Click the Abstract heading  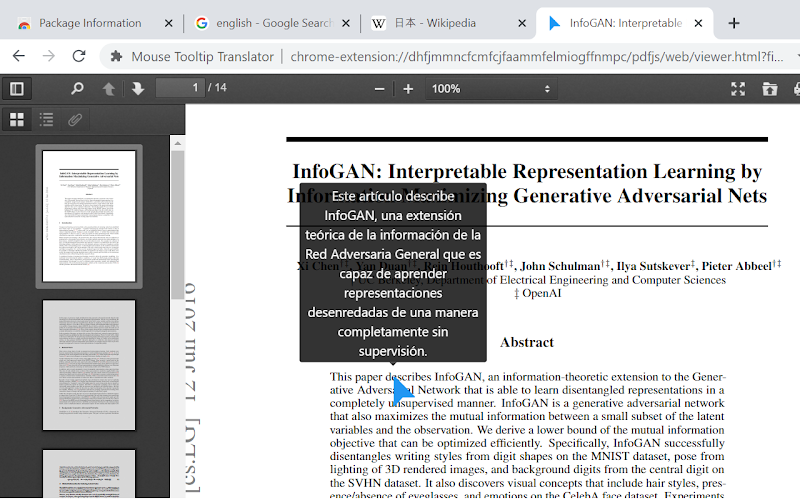(x=527, y=342)
